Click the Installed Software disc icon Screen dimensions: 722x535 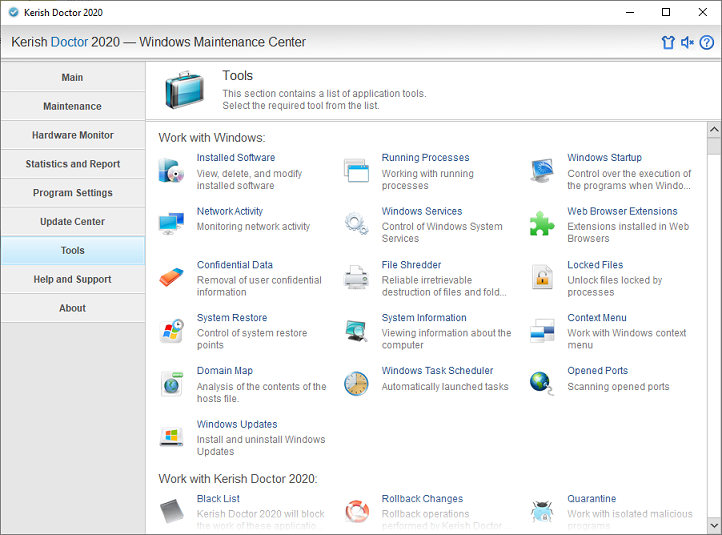point(171,171)
